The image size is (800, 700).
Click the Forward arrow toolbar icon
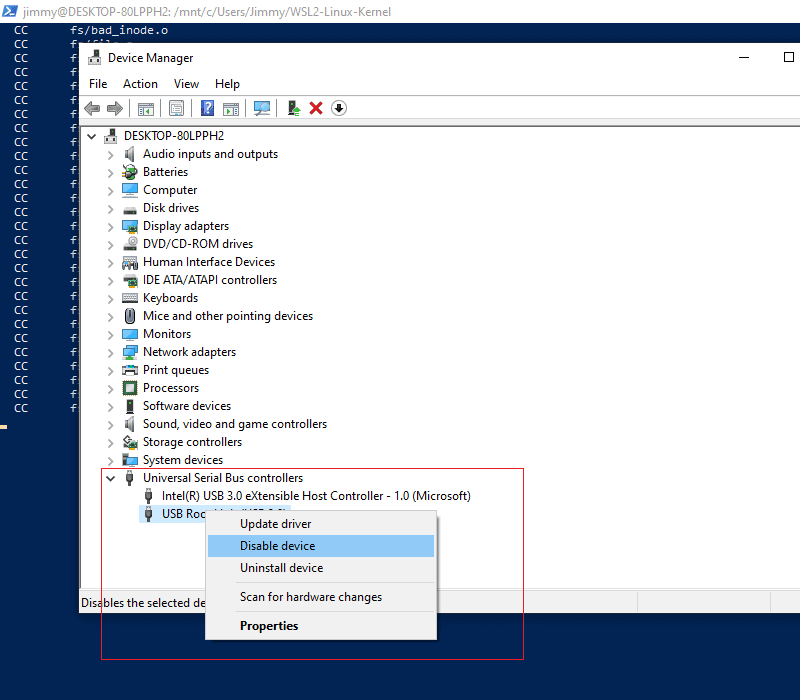pos(115,108)
